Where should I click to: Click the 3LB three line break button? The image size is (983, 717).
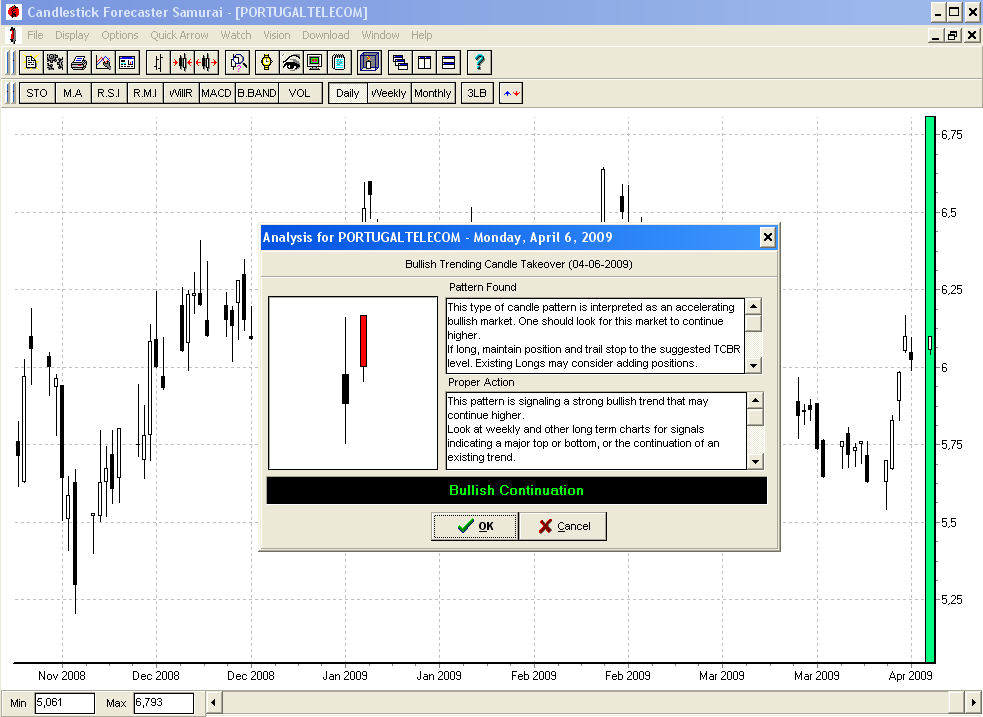tap(477, 93)
